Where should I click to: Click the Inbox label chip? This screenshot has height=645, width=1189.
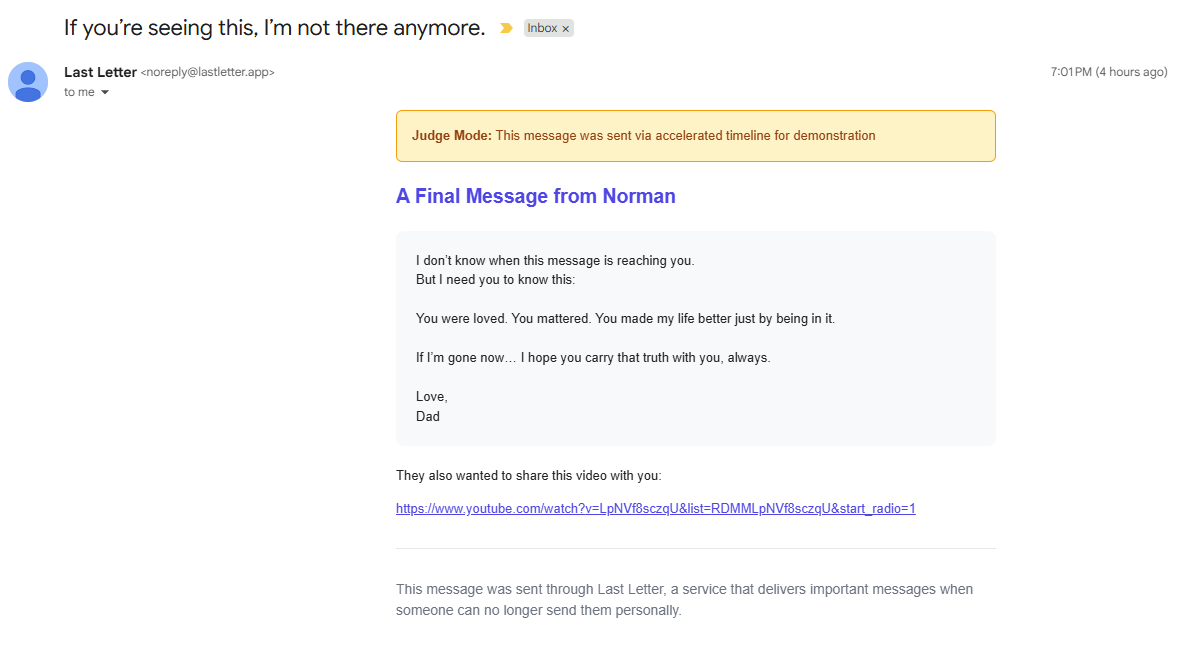pyautogui.click(x=542, y=29)
